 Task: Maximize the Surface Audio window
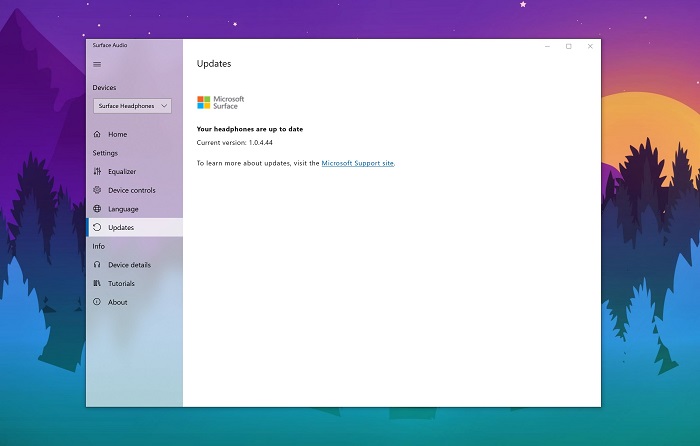pos(569,46)
